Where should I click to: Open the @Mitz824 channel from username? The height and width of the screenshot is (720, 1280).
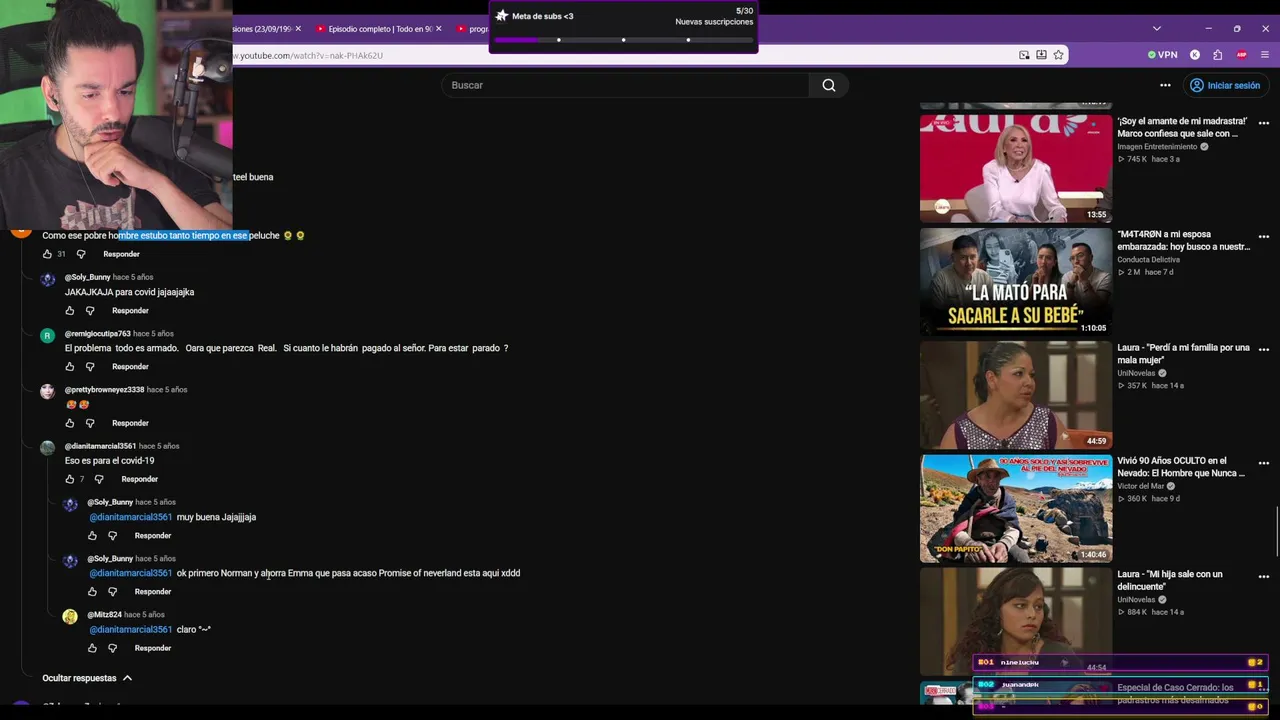coord(104,615)
